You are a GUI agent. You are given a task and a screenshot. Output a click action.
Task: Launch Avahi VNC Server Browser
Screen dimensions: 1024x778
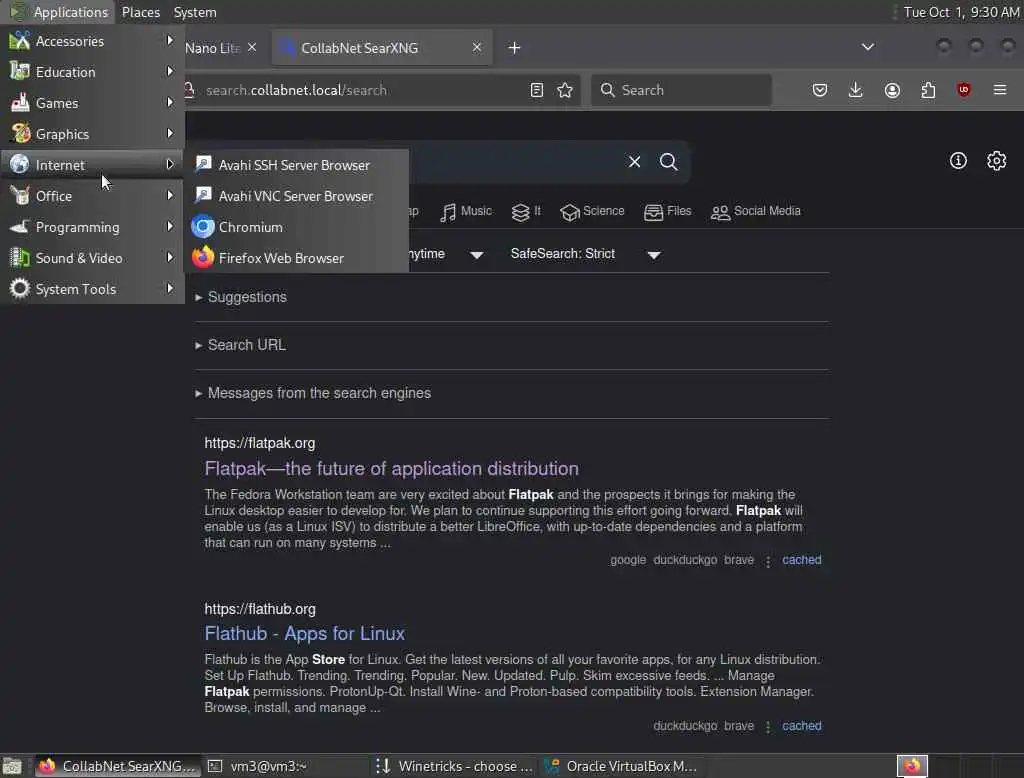296,196
